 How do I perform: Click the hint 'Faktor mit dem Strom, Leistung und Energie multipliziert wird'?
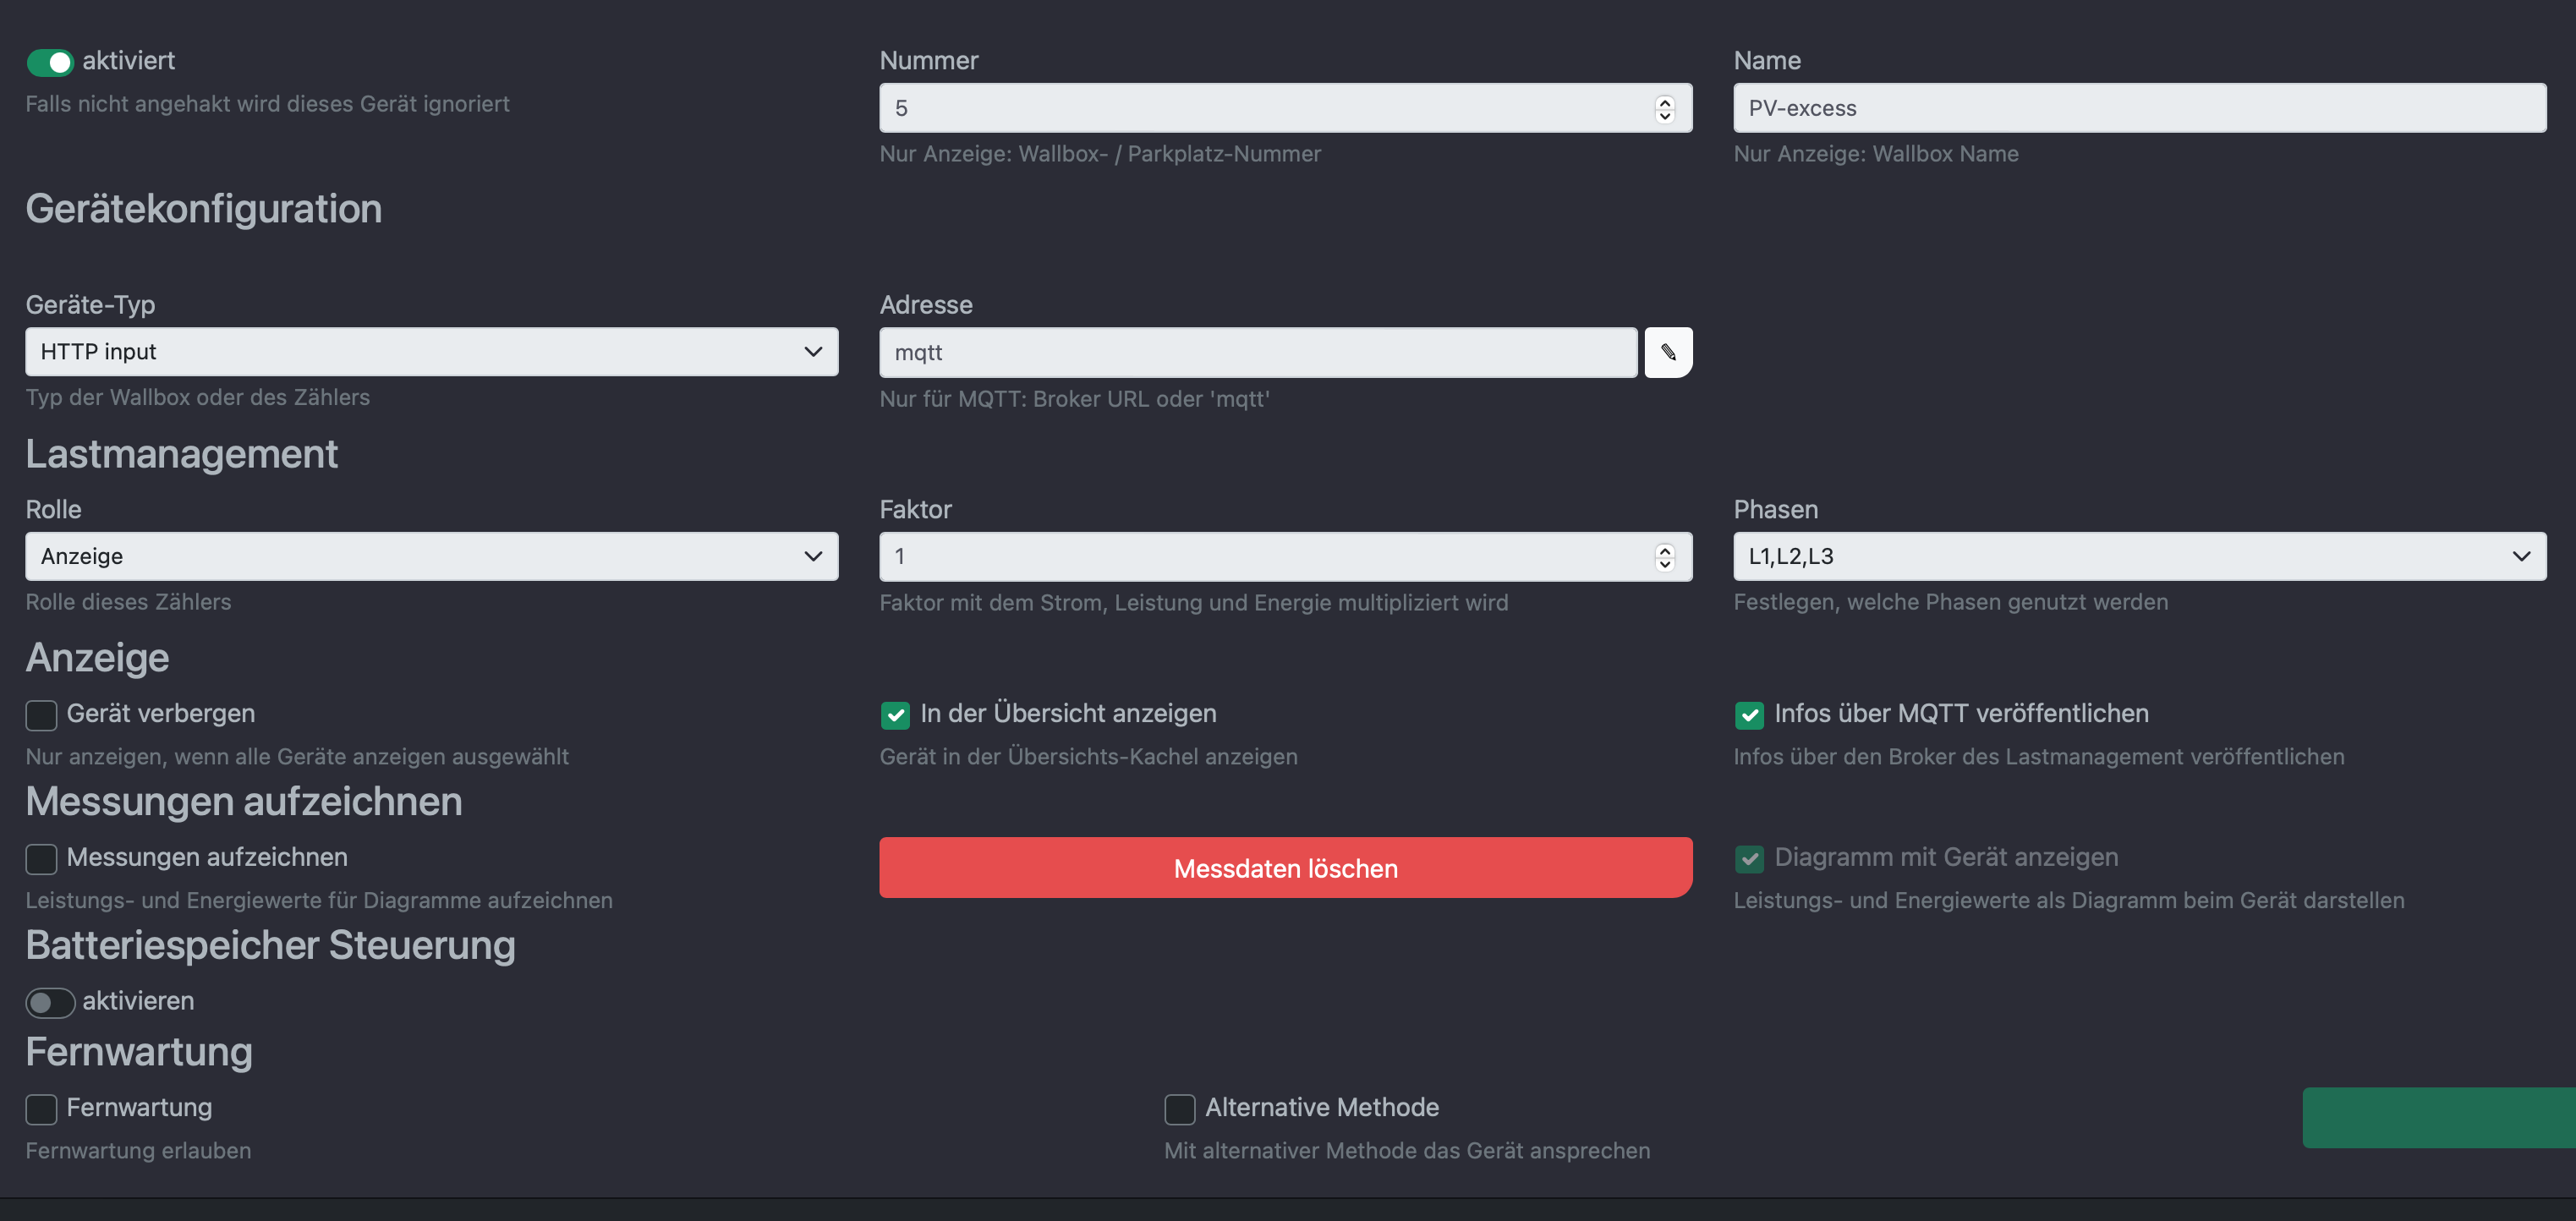pos(1194,603)
